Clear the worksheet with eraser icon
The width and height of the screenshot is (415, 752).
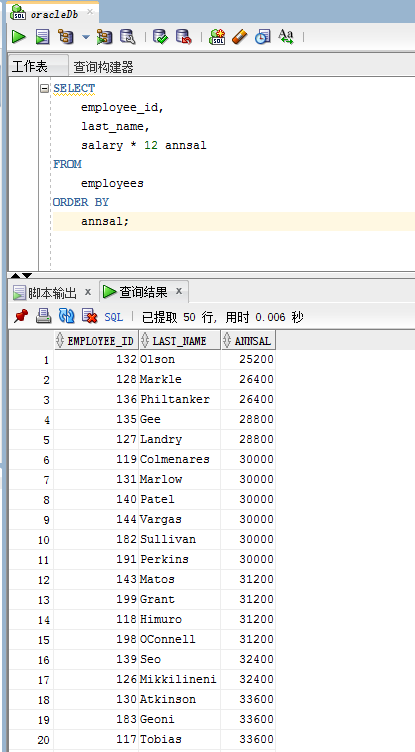[239, 36]
